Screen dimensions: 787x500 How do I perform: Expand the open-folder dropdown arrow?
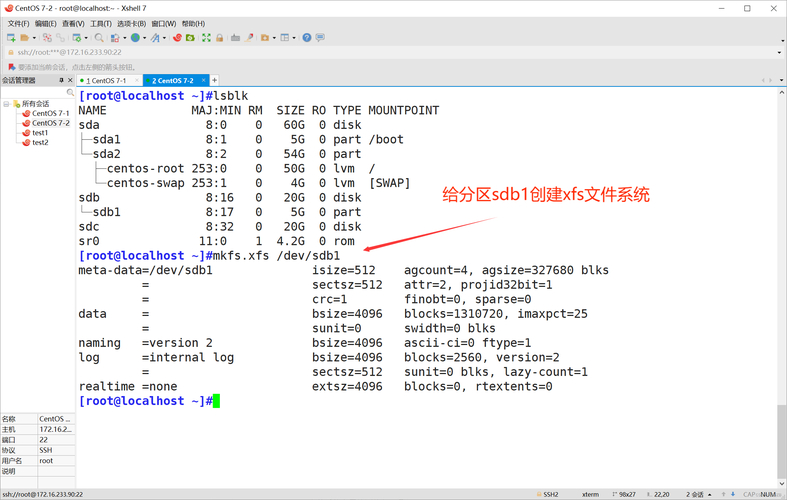[x=34, y=38]
